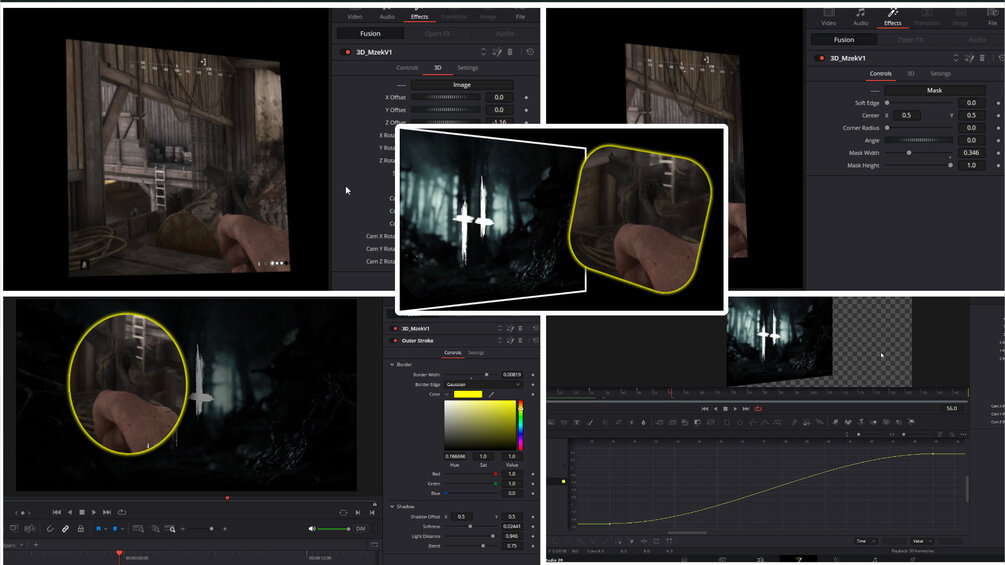Add Background node from Fusion toolbar
This screenshot has height=565, width=1005.
551,422
